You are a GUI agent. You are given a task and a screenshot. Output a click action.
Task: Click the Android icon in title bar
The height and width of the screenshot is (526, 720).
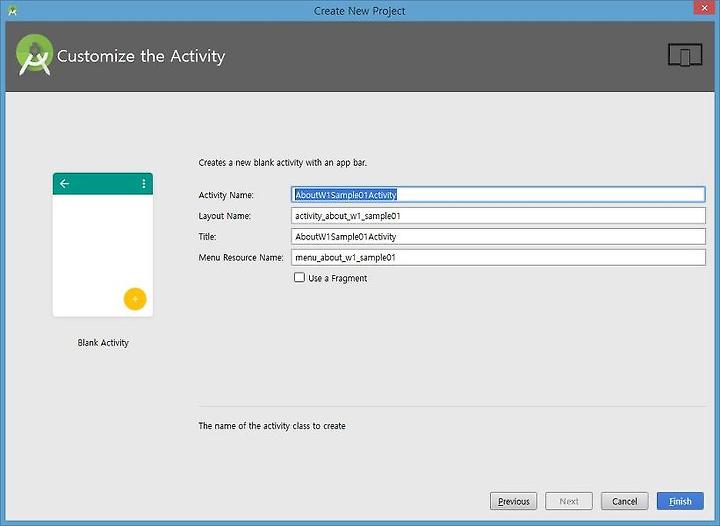click(x=12, y=11)
